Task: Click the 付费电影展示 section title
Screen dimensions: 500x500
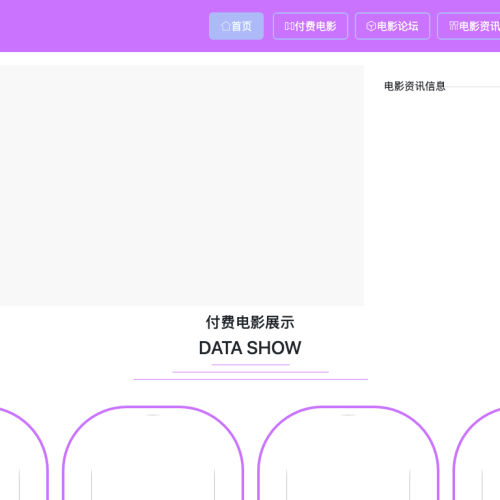Action: tap(250, 322)
